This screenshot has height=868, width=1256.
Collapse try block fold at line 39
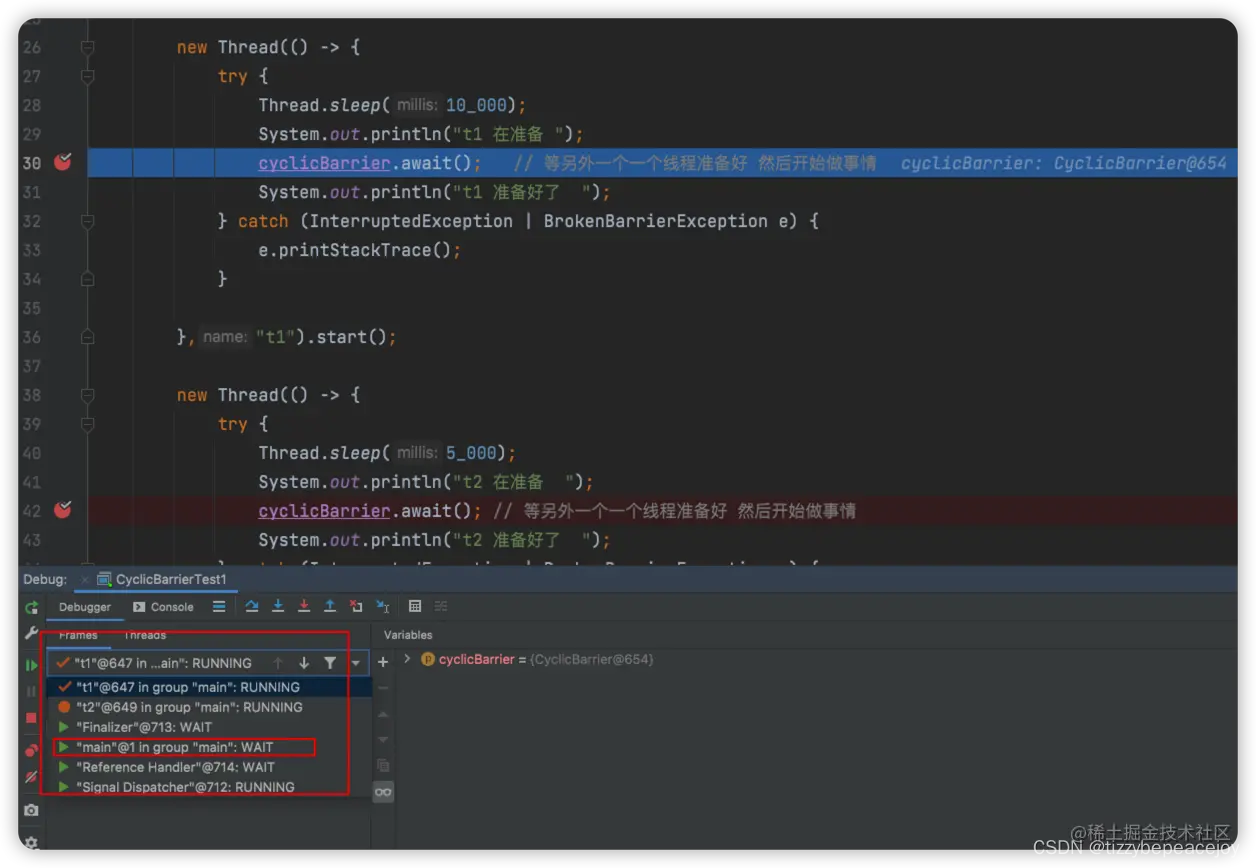click(x=87, y=424)
